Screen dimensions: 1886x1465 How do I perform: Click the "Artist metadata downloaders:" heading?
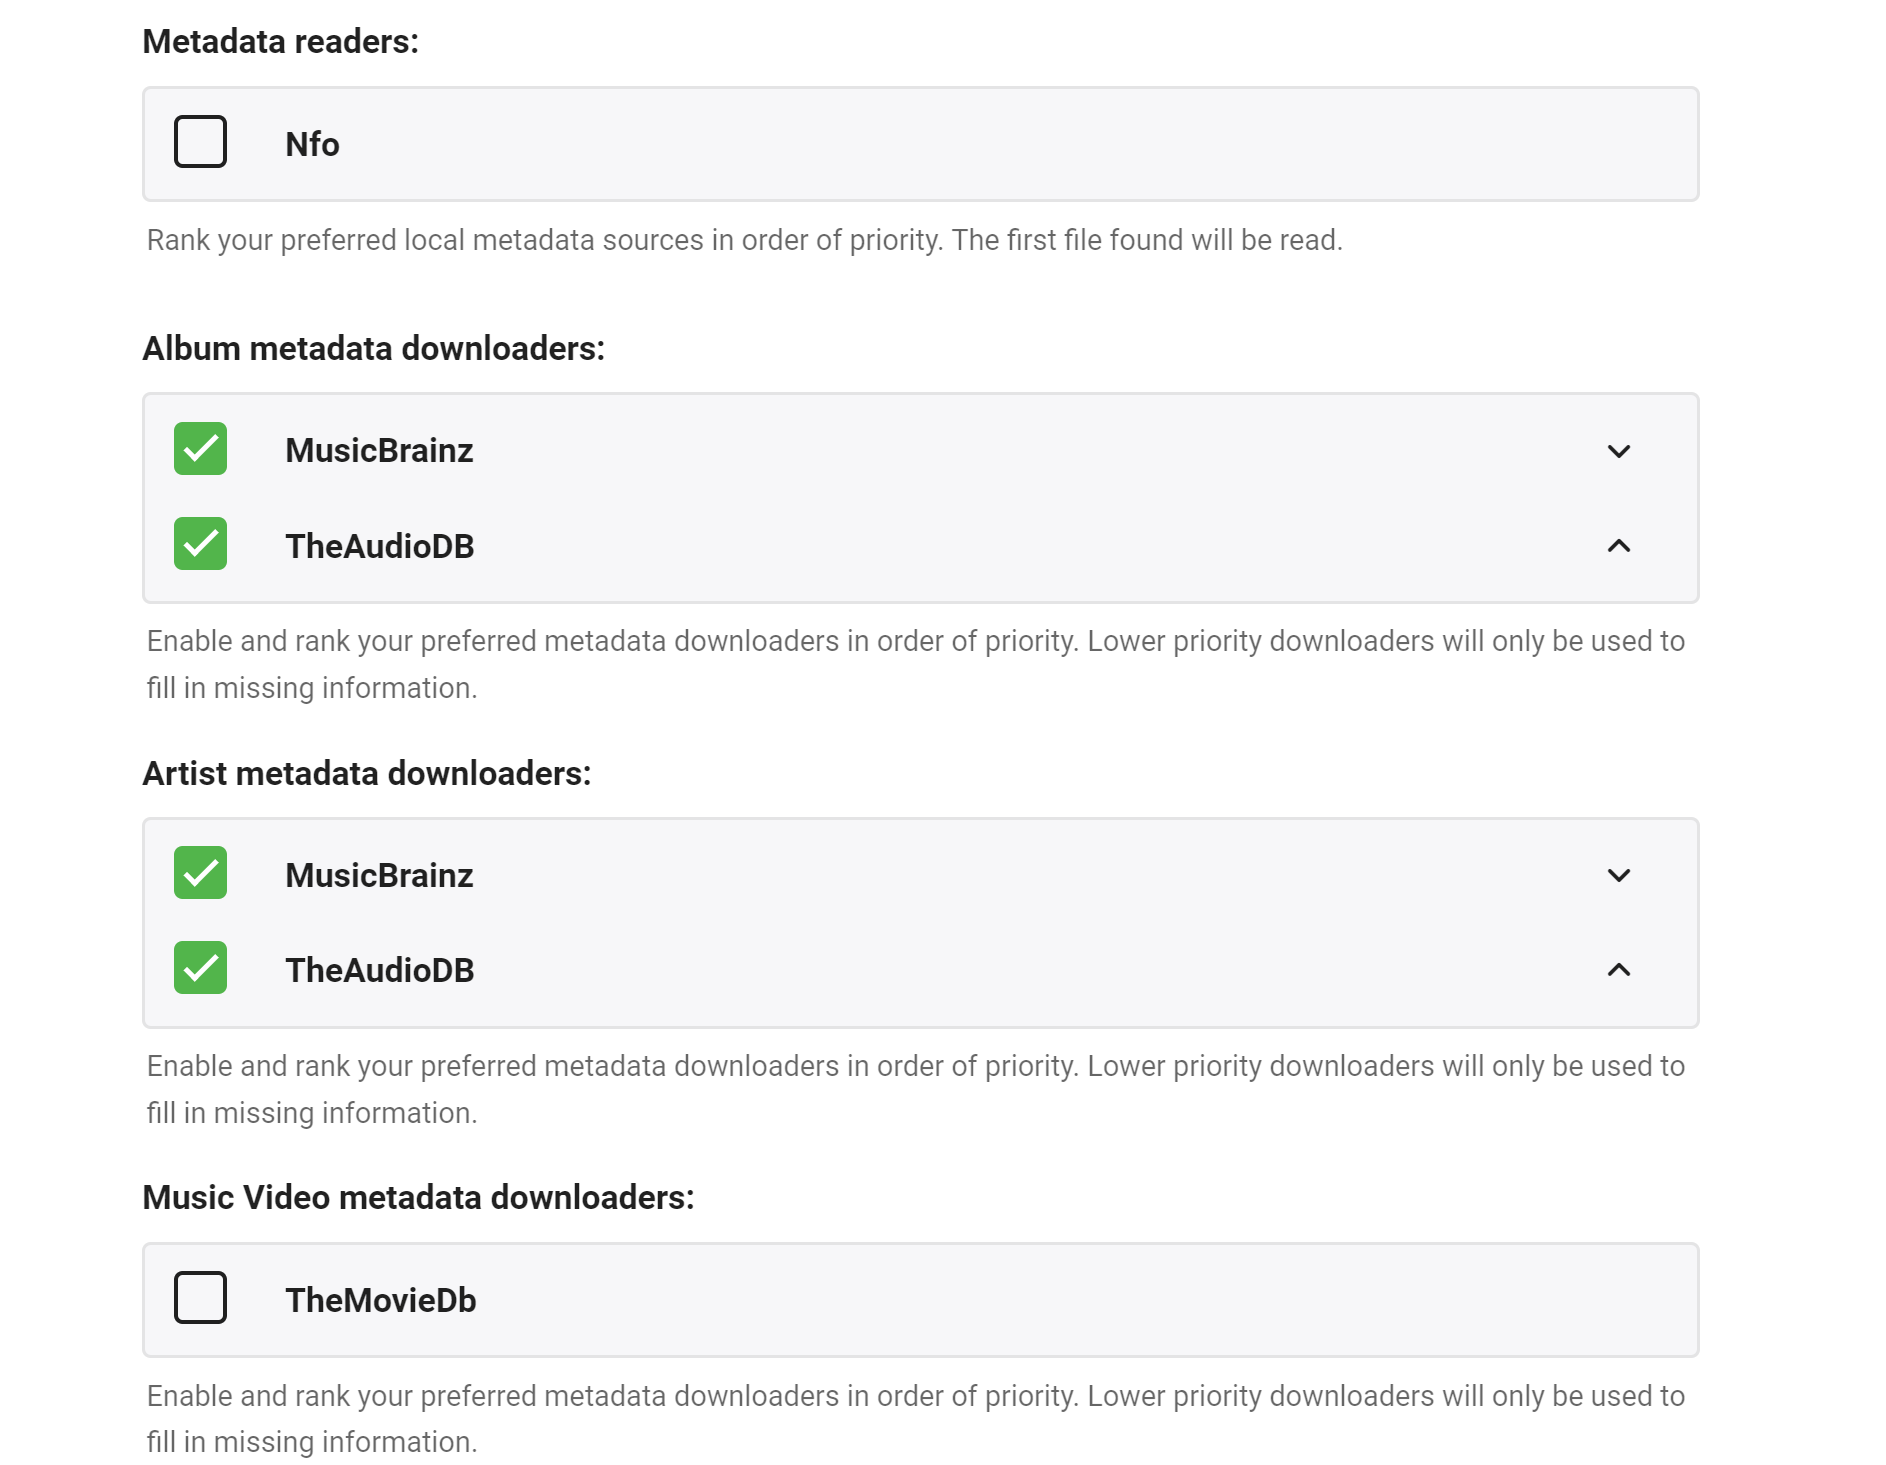point(366,773)
